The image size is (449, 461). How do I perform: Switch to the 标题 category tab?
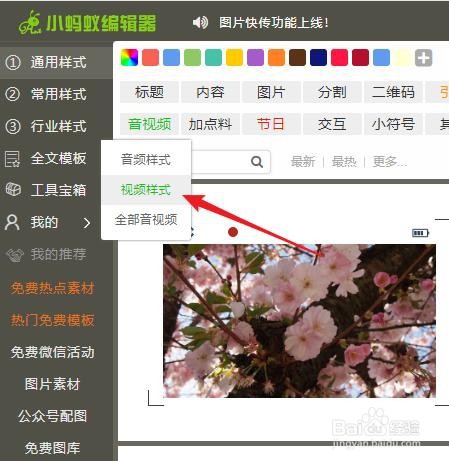click(x=149, y=92)
